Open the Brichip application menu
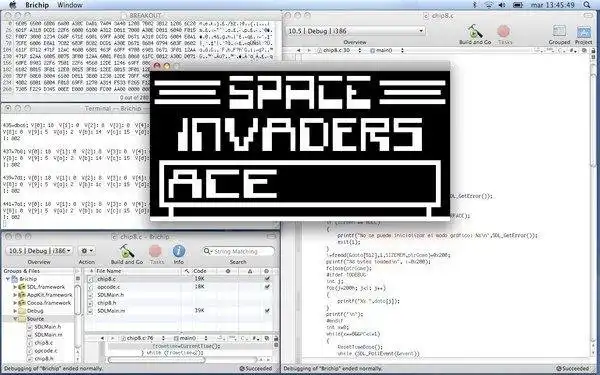The image size is (600, 375). [x=37, y=5]
